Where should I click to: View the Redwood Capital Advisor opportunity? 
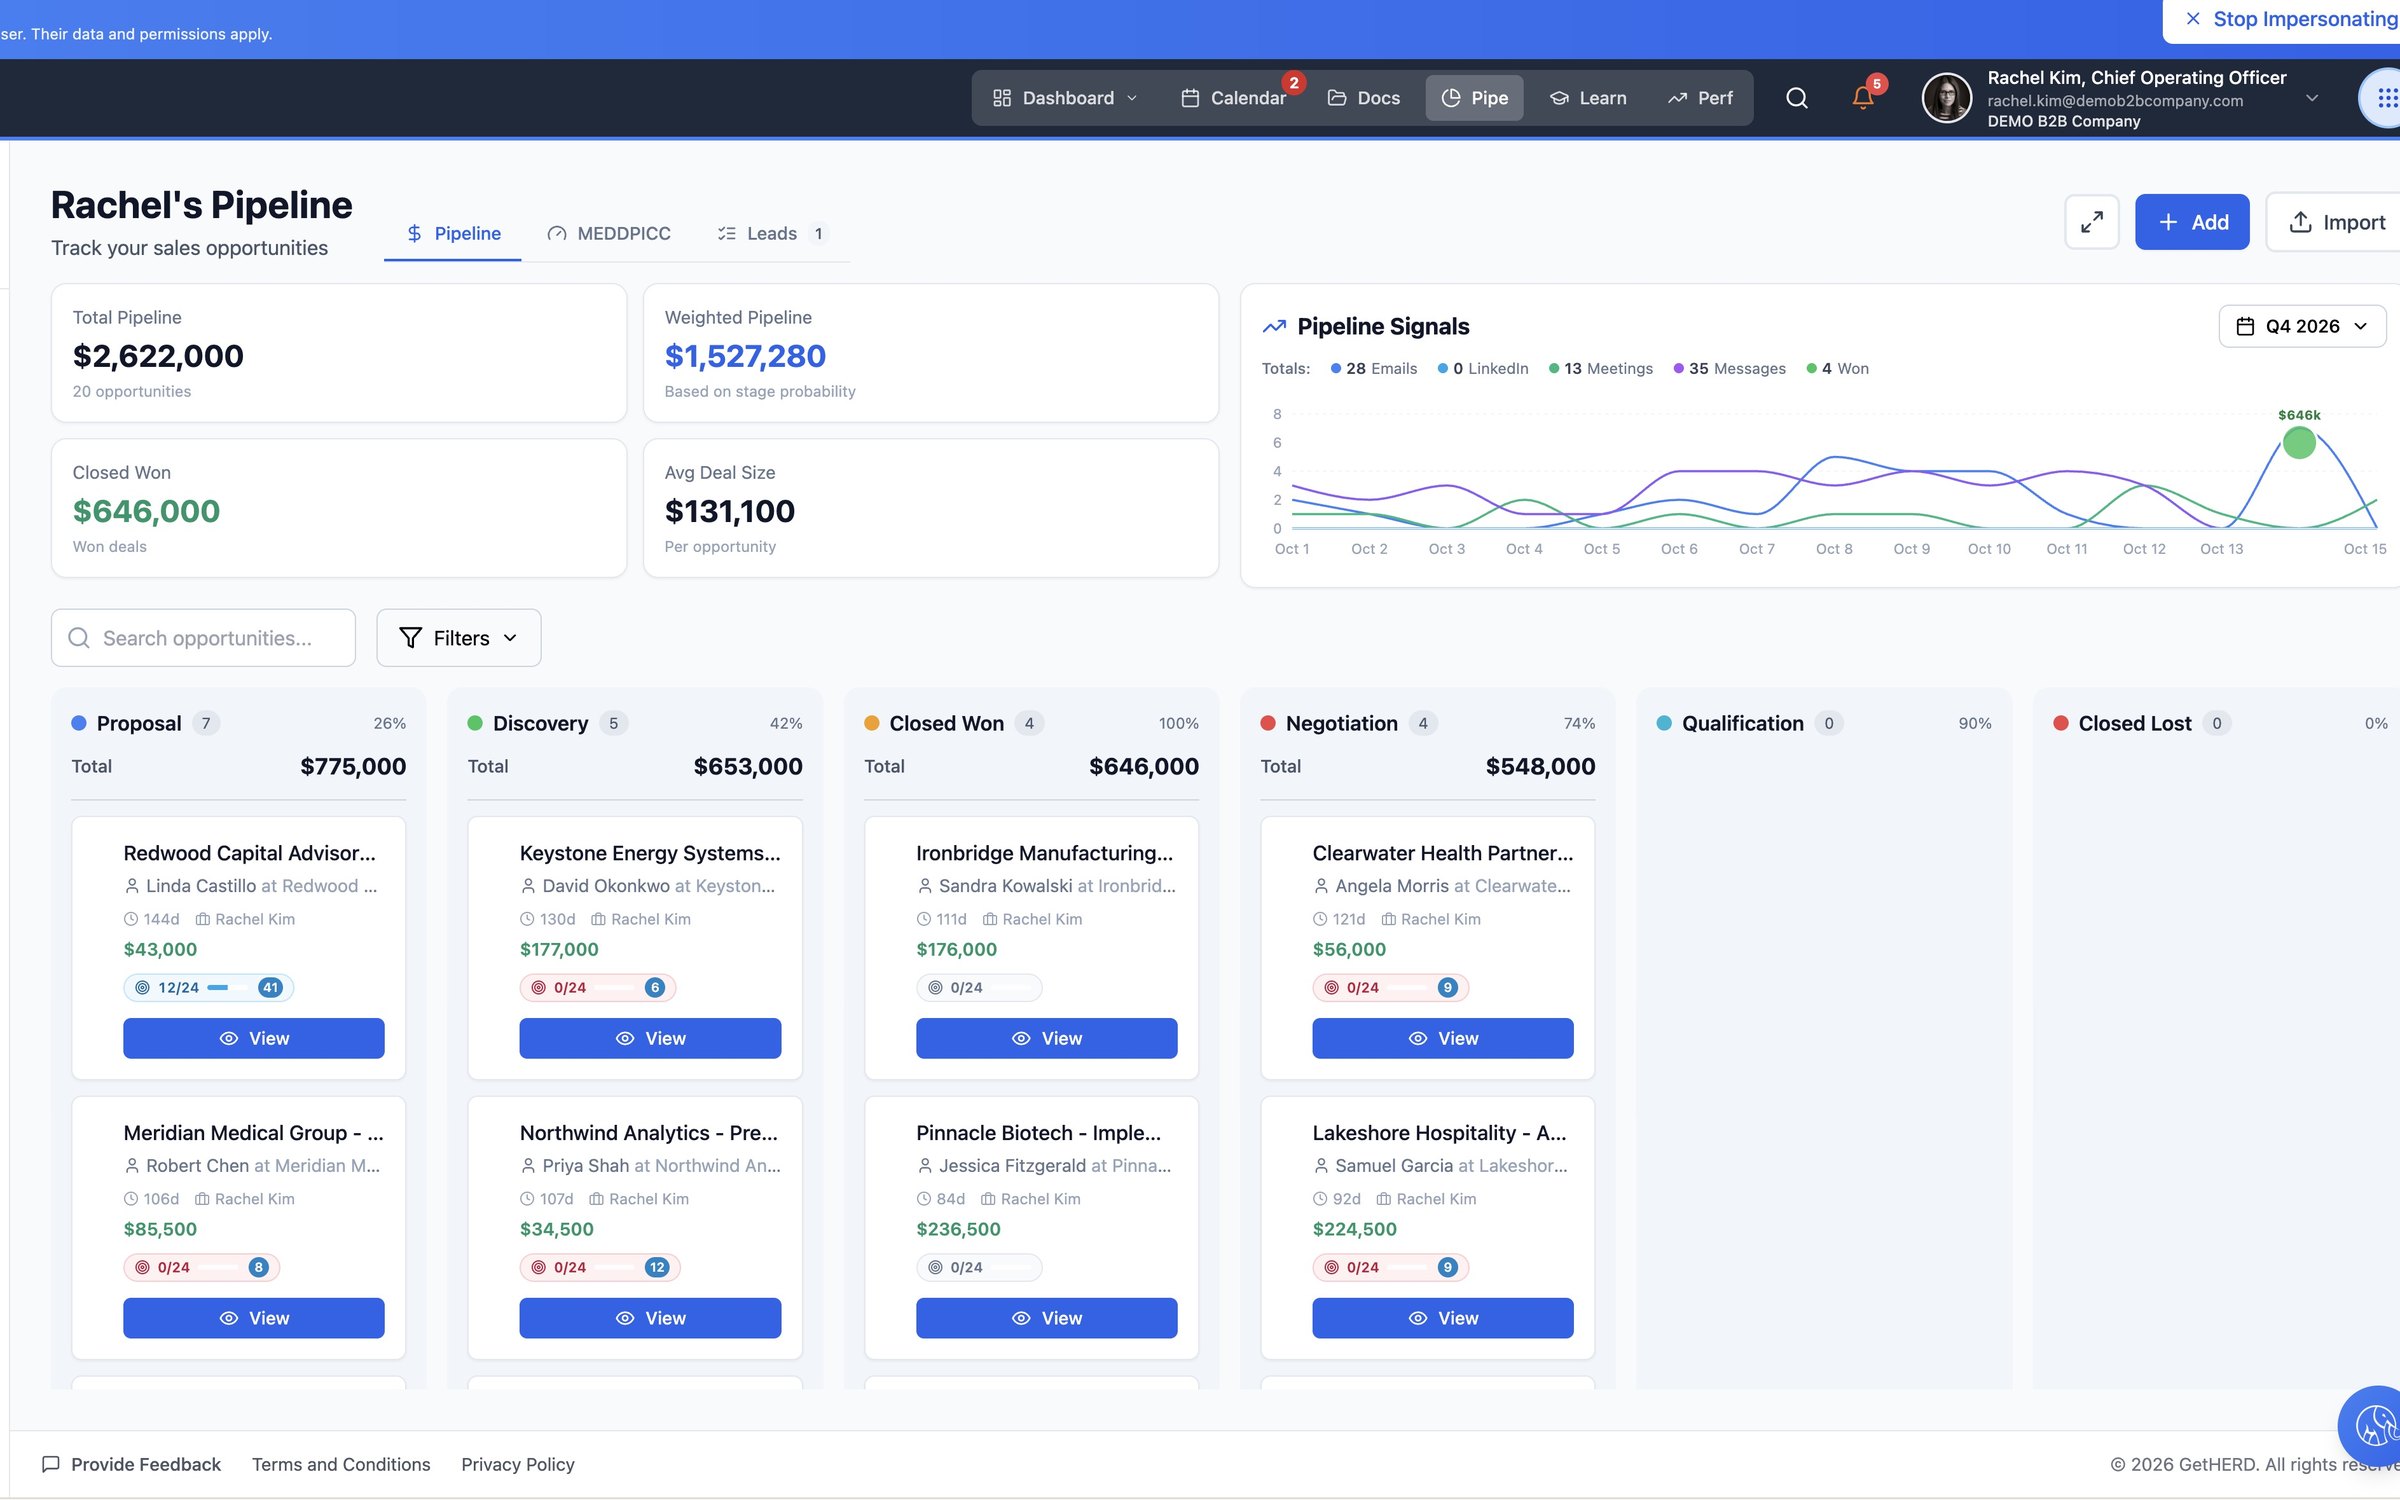pos(254,1038)
